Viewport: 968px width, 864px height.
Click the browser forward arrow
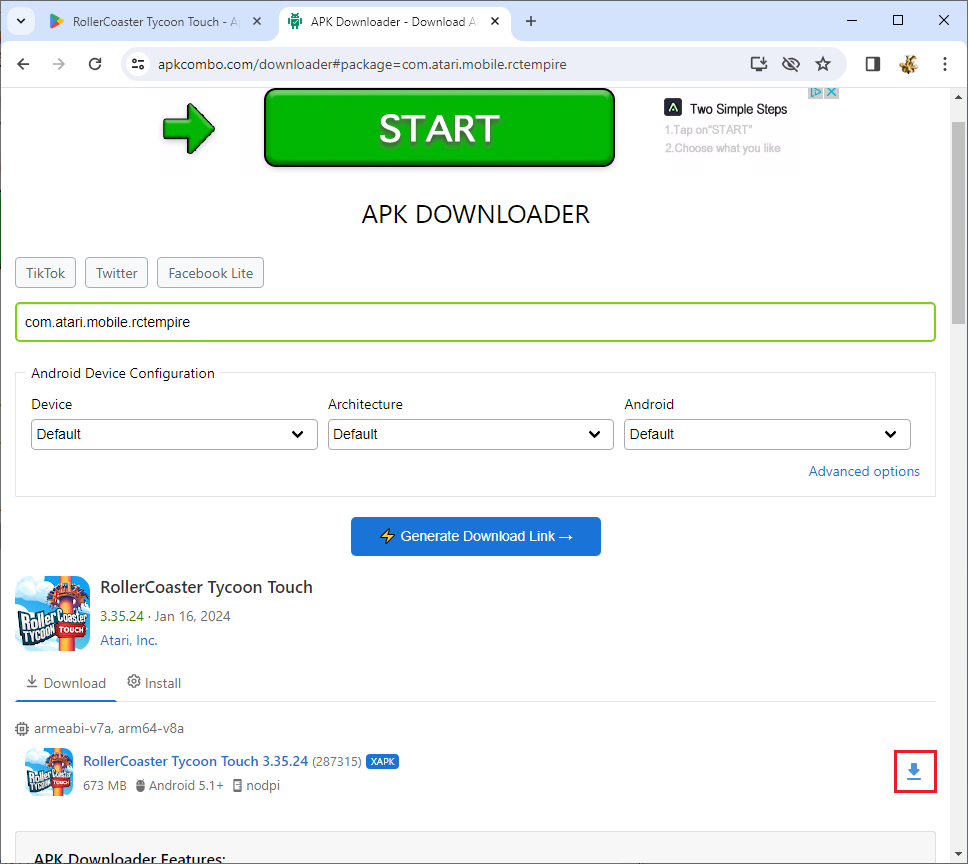click(x=59, y=64)
